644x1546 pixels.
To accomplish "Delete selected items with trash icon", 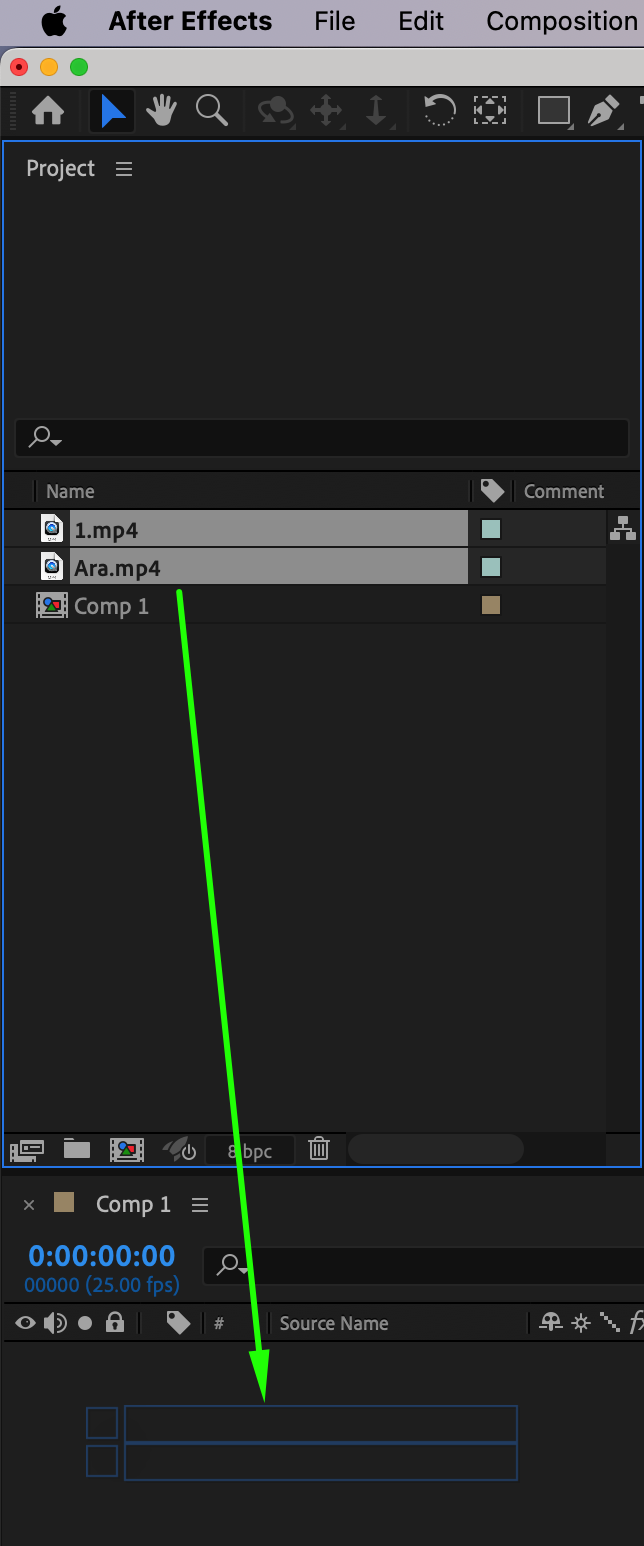I will click(319, 1148).
